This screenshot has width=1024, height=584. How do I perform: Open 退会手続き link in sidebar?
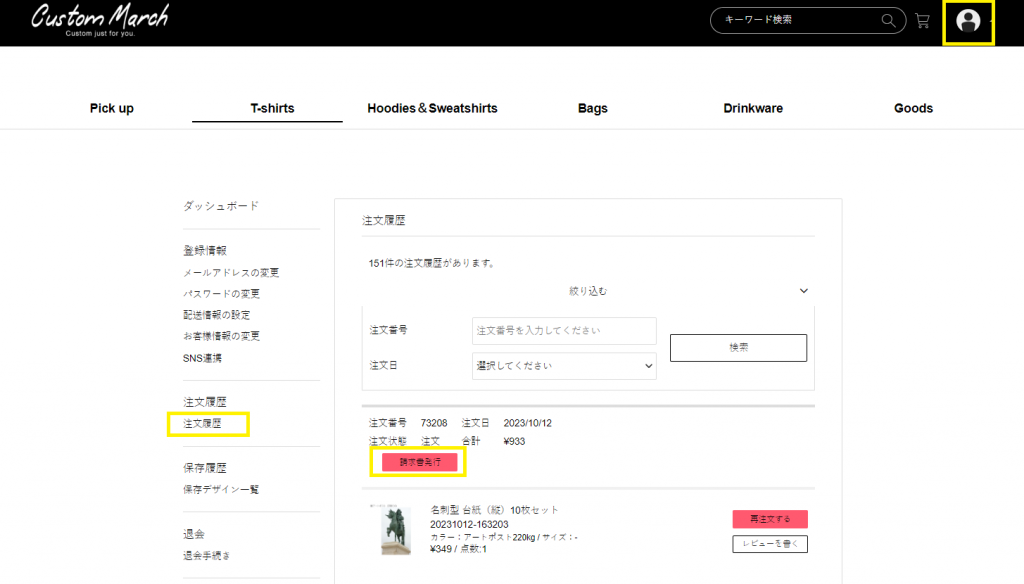206,555
